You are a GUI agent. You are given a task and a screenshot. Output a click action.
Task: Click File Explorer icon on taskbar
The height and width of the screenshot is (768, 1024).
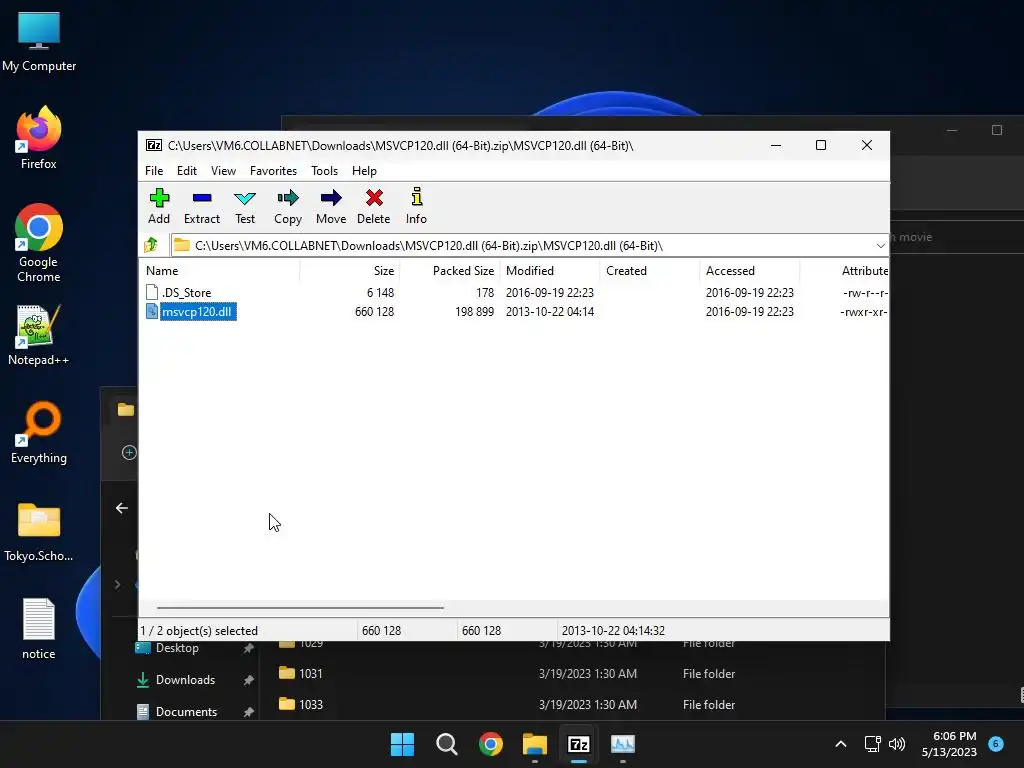point(535,744)
